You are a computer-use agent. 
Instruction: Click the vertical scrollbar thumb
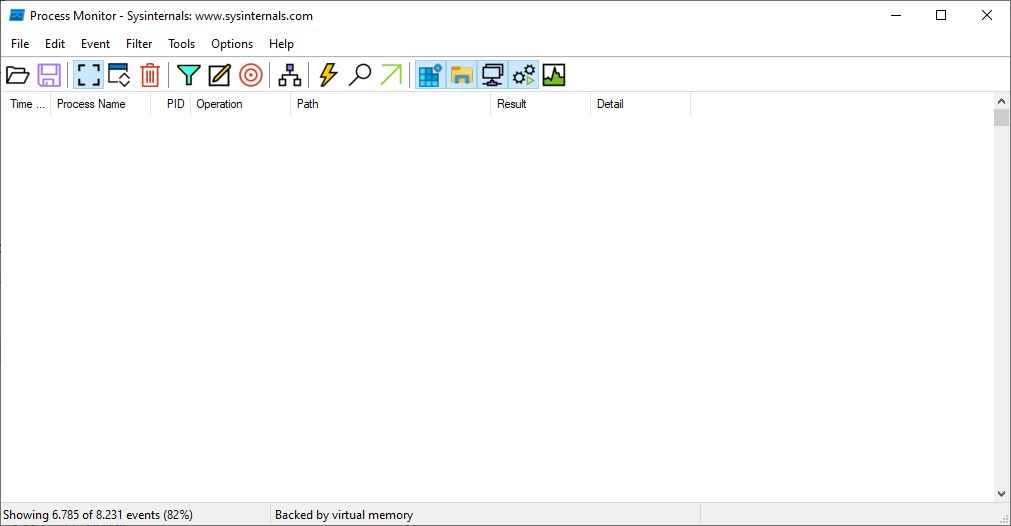[x=1001, y=117]
